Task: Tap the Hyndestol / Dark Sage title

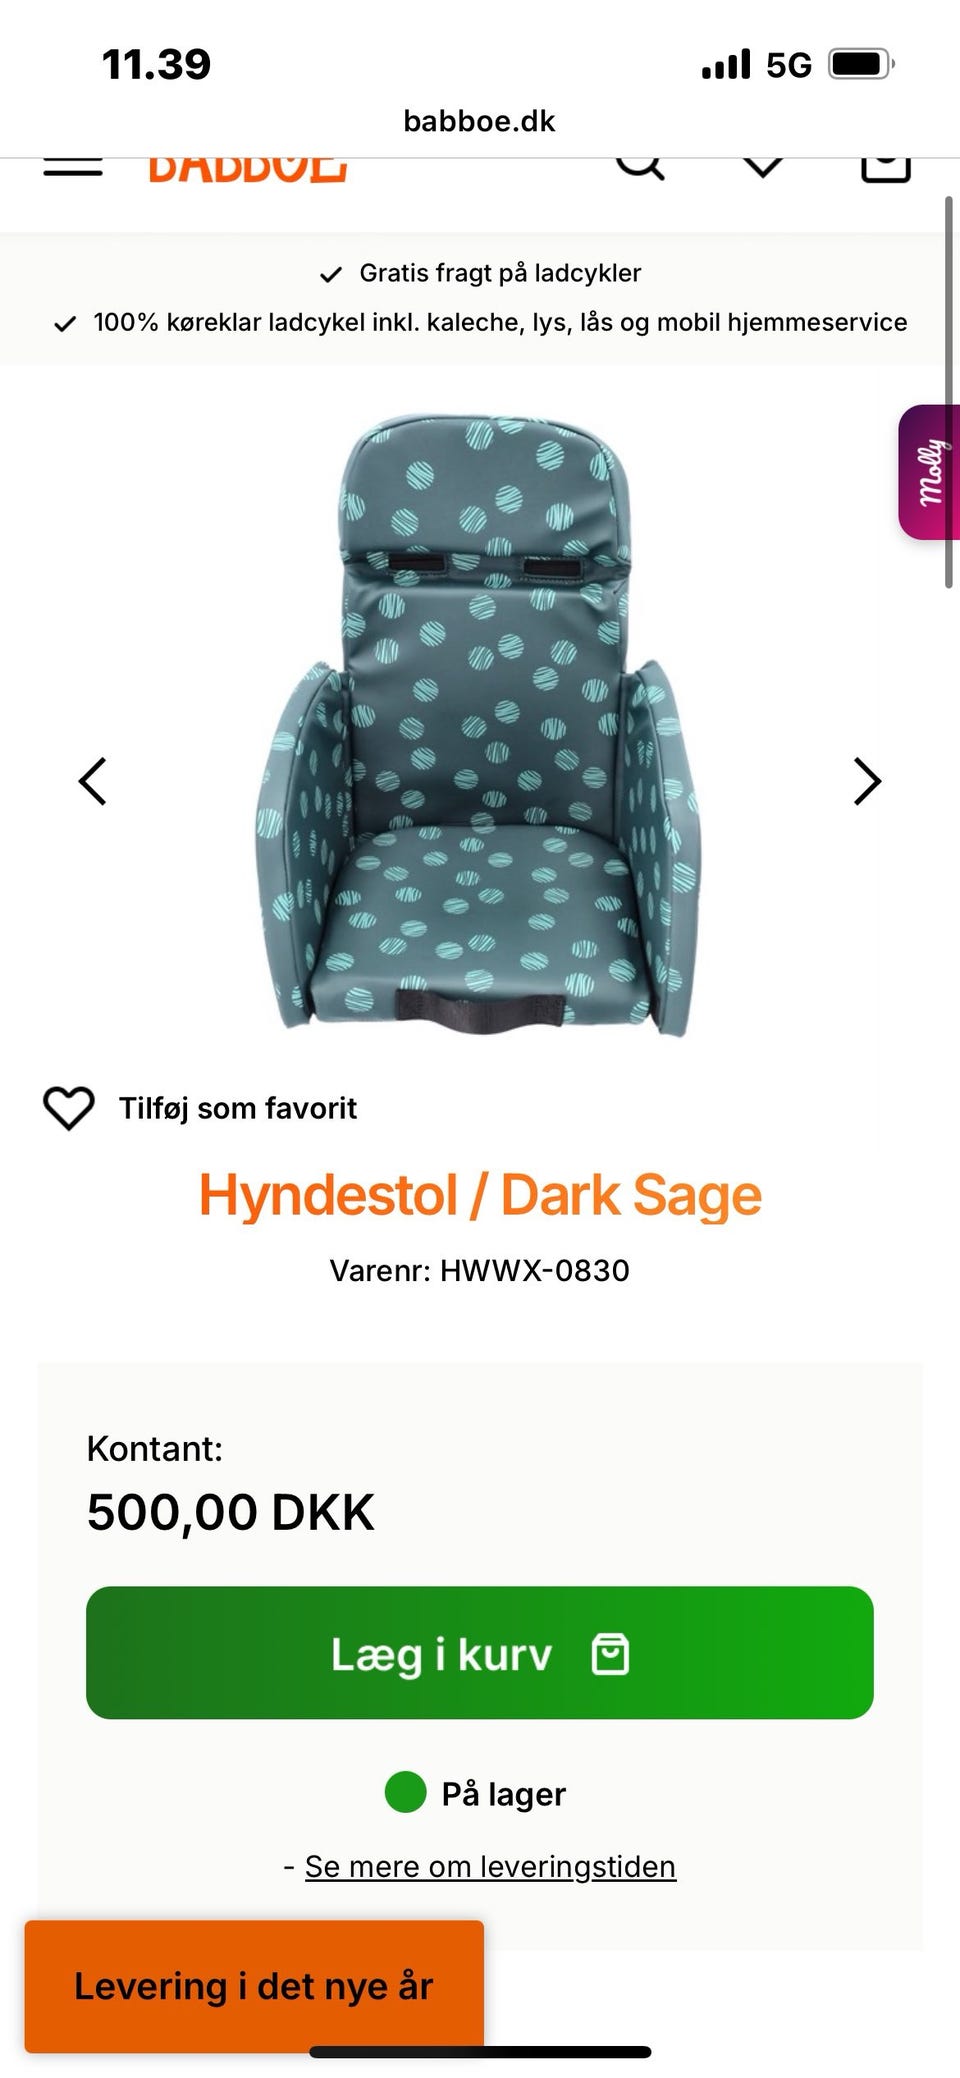Action: [480, 1195]
